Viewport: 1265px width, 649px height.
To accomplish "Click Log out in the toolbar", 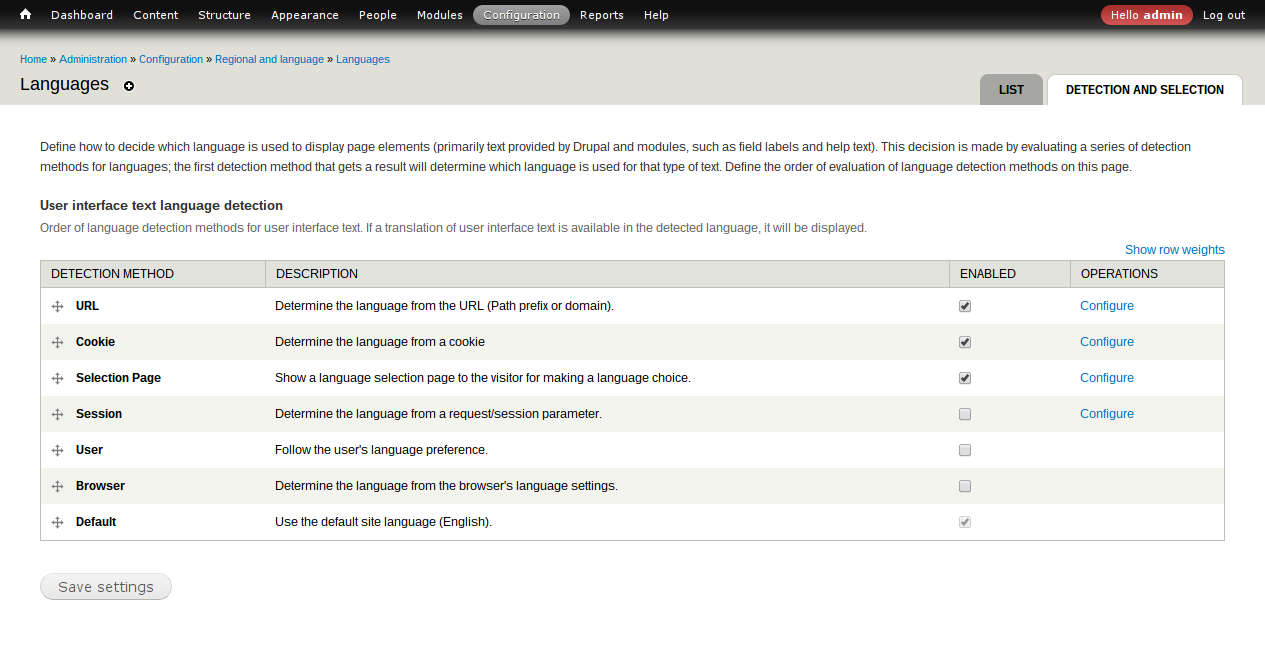I will [1223, 14].
